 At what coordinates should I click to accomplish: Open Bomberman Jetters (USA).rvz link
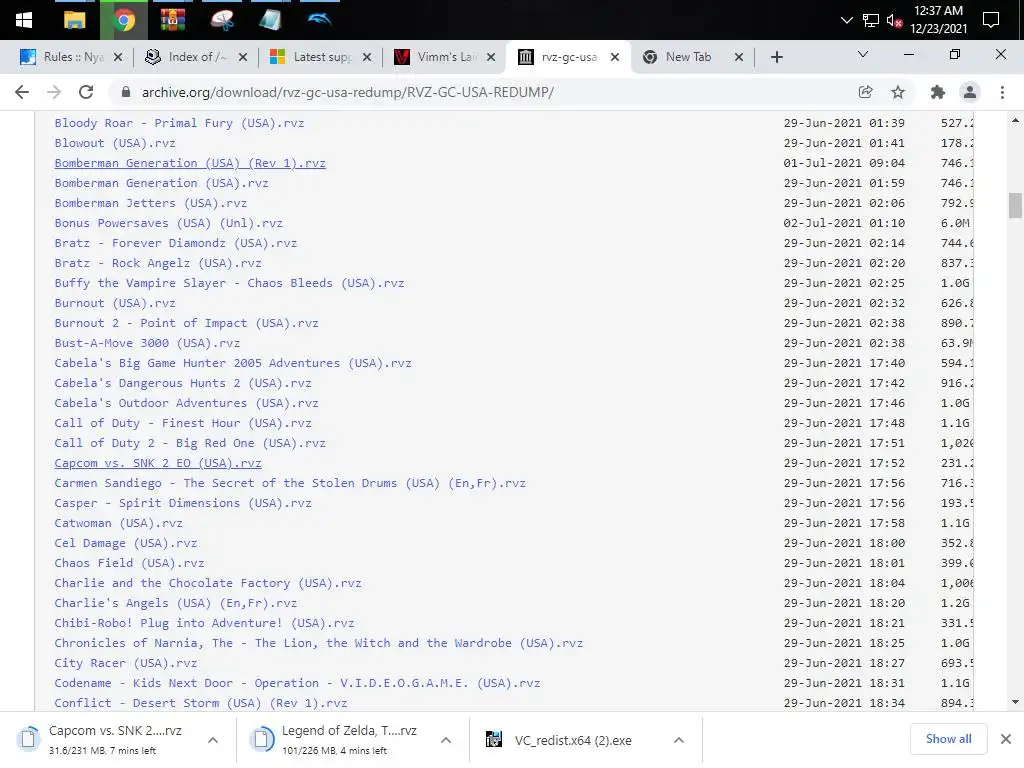click(151, 203)
